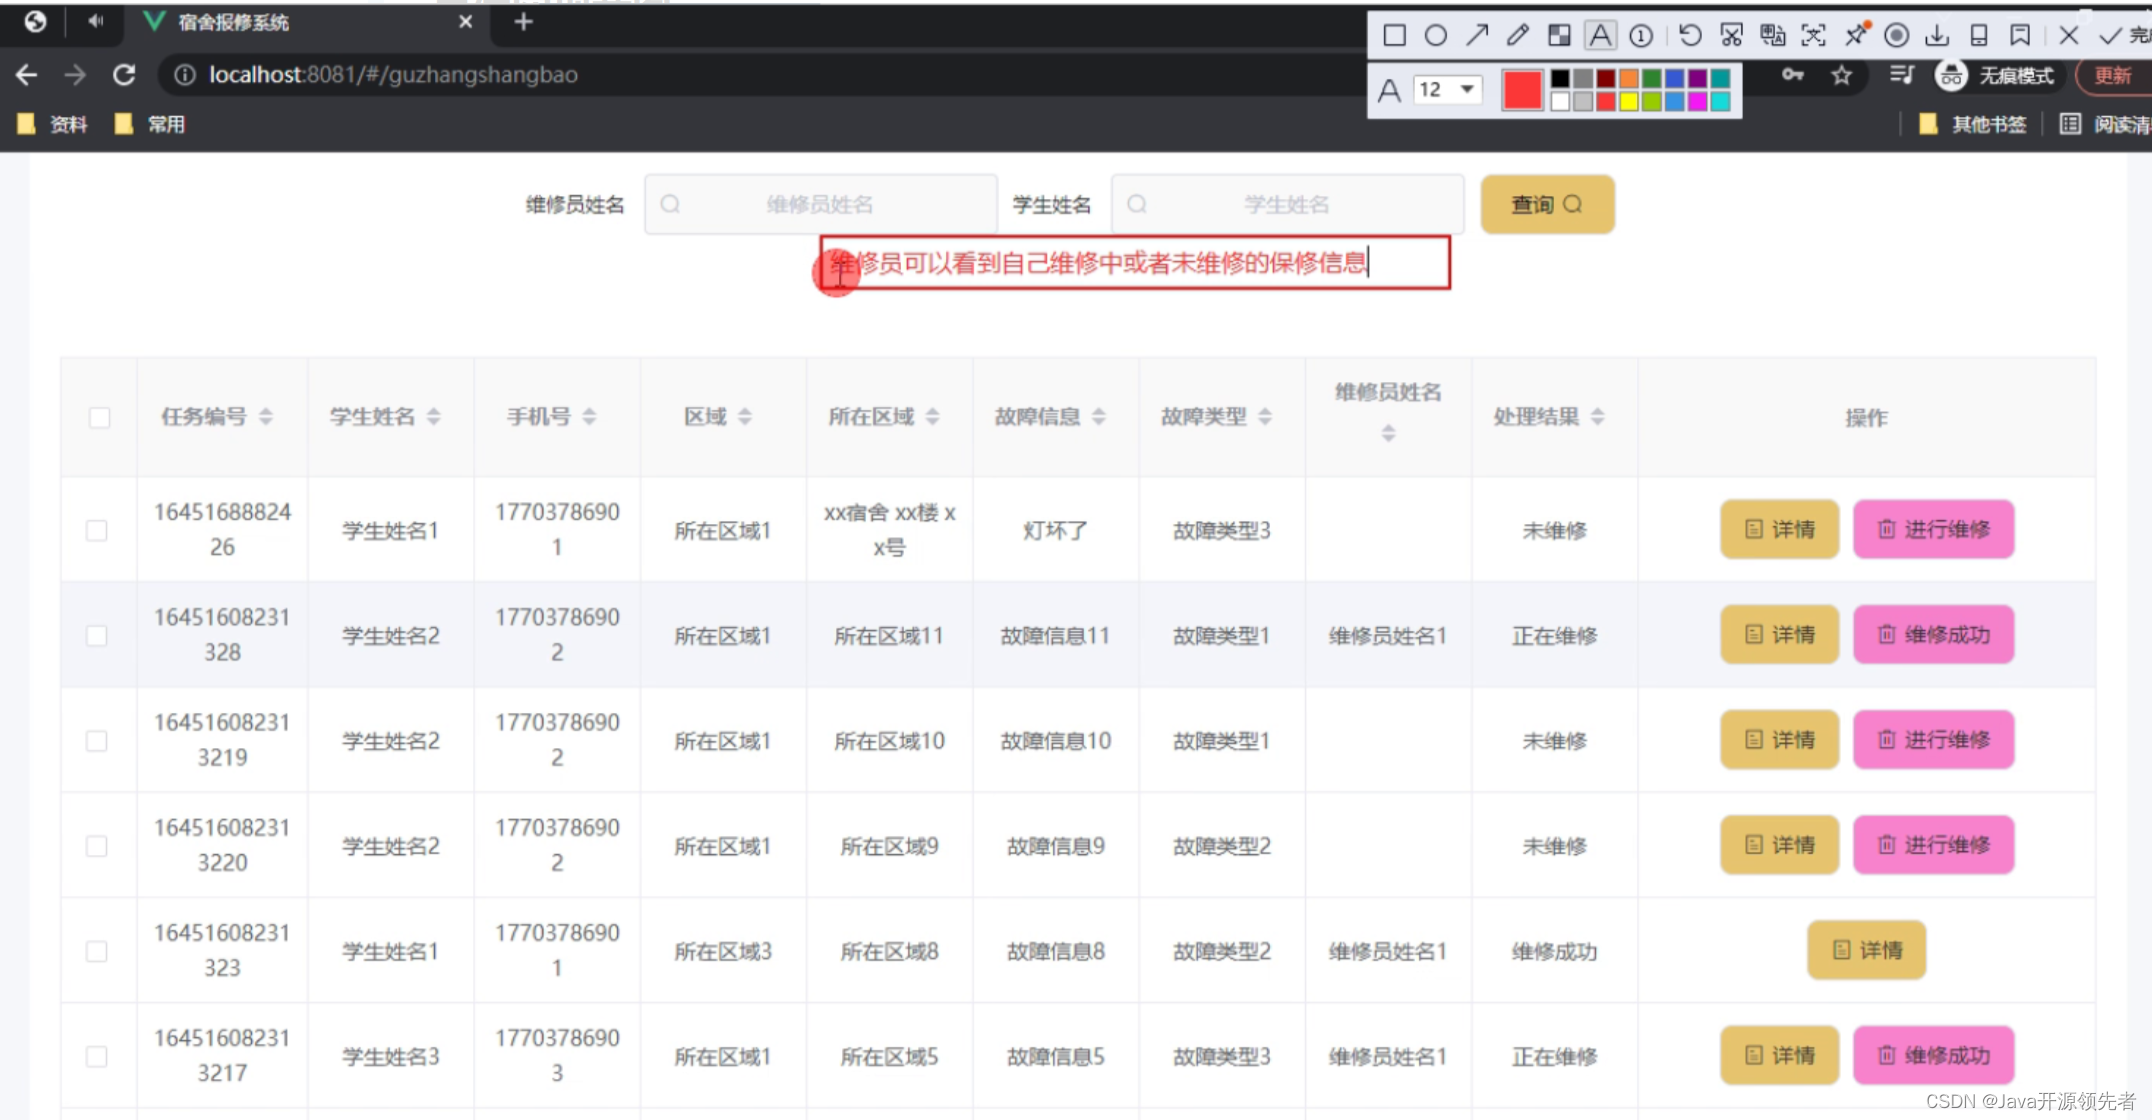This screenshot has height=1120, width=2152.
Task: Activate the mosaic blur tool
Action: point(1559,35)
